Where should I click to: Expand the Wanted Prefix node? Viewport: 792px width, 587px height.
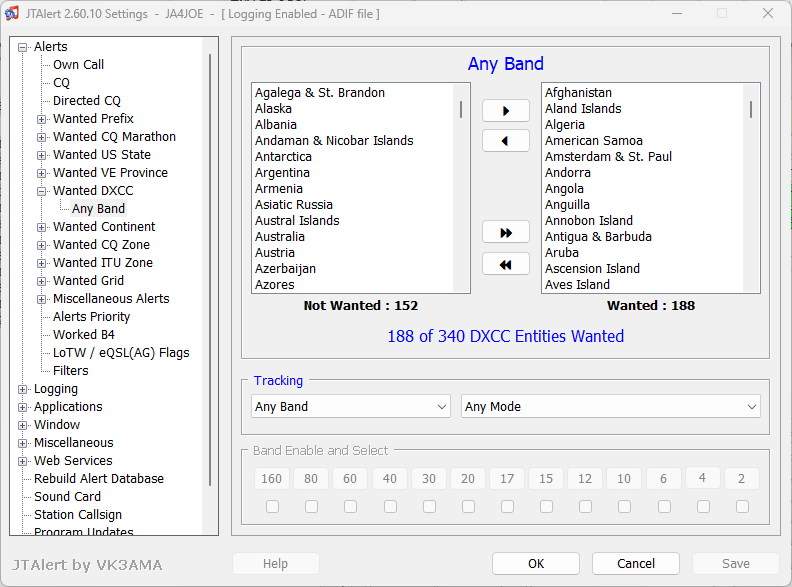[x=41, y=119]
